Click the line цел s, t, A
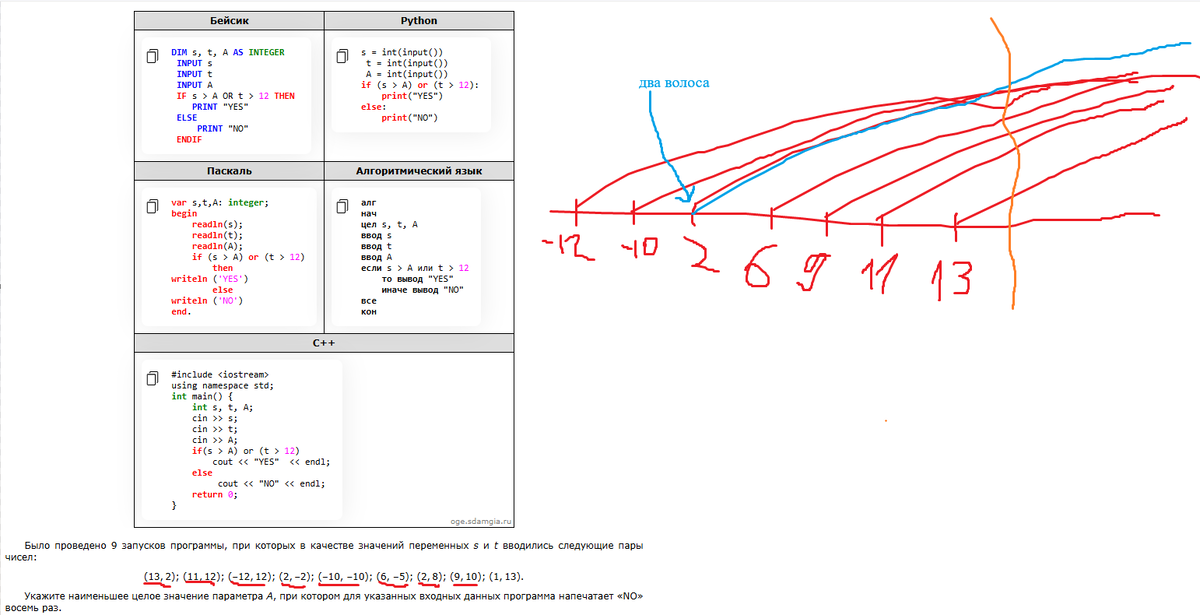 click(390, 225)
